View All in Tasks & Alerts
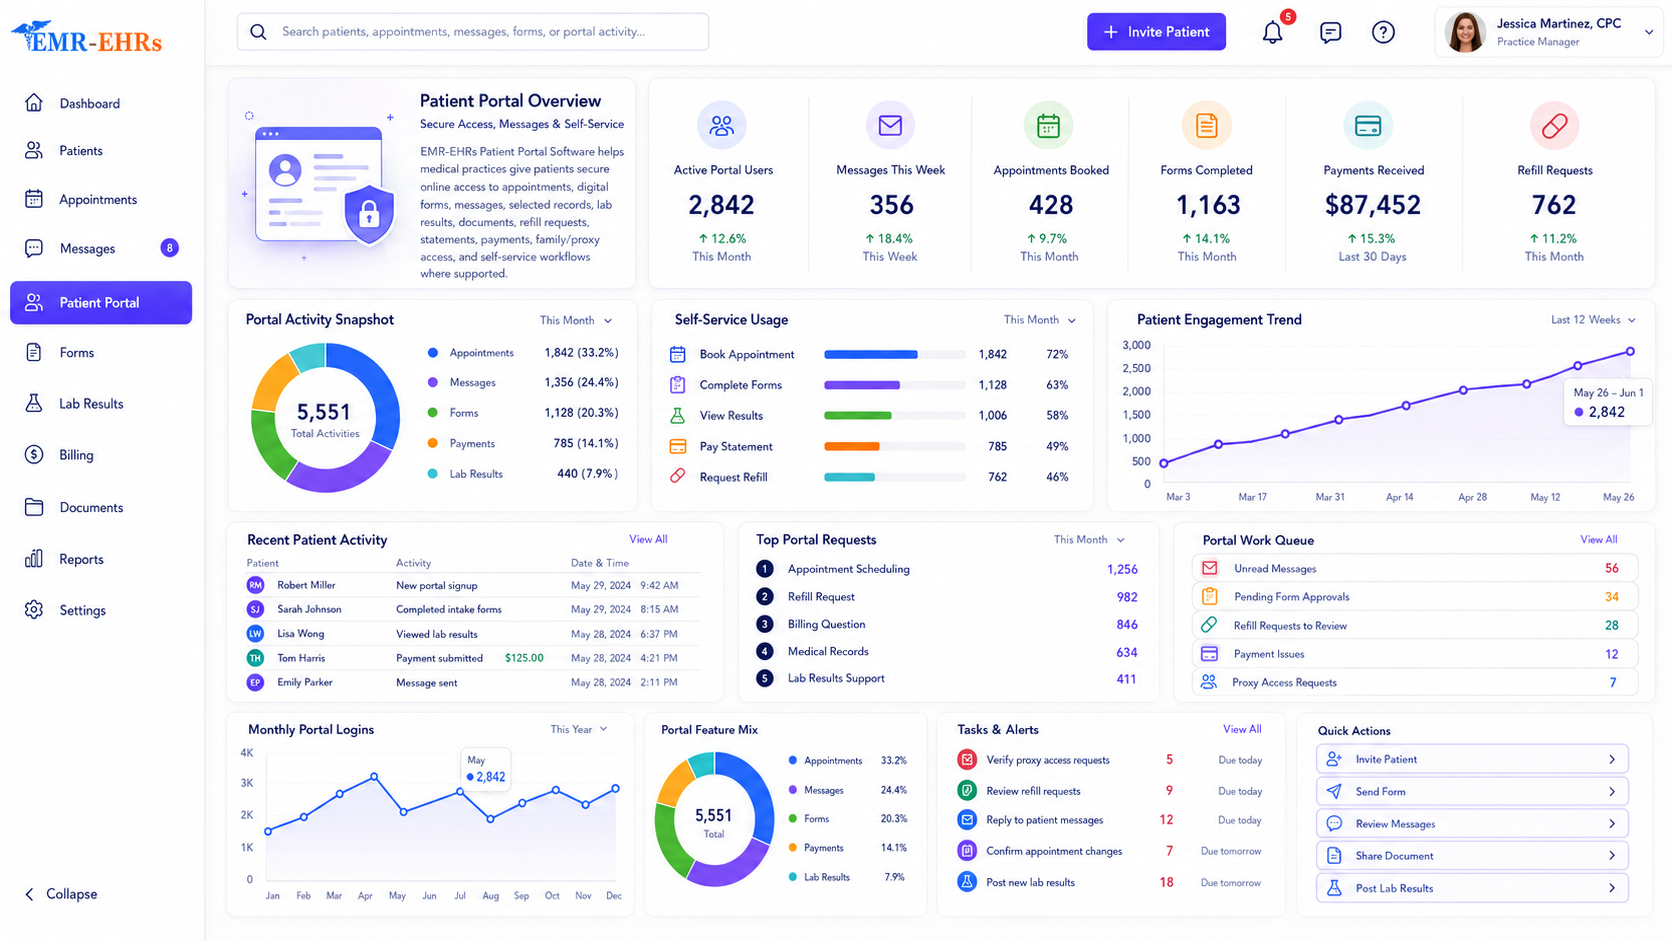The image size is (1672, 941). pyautogui.click(x=1242, y=730)
